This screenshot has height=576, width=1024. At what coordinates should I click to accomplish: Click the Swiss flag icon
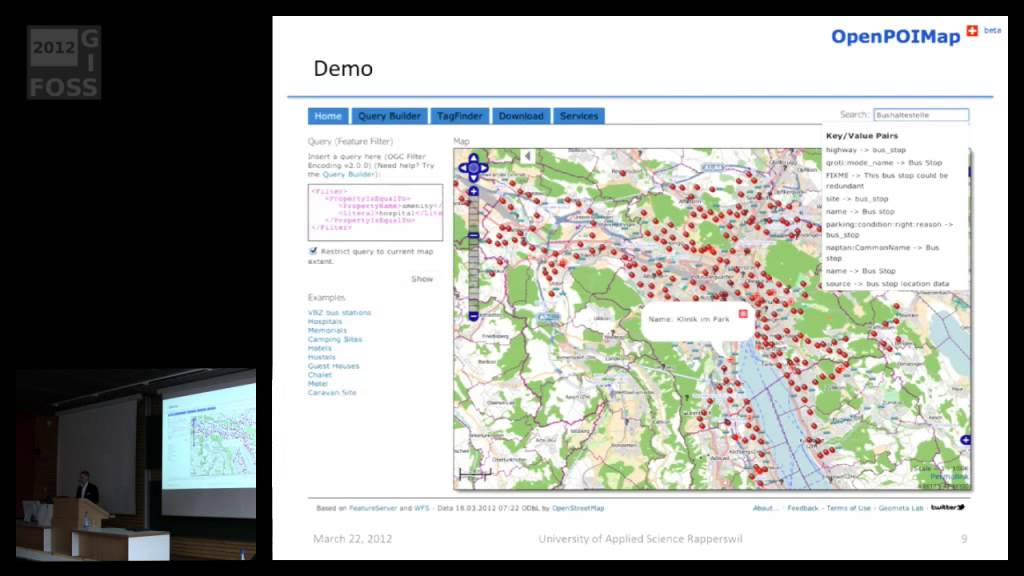tap(972, 30)
